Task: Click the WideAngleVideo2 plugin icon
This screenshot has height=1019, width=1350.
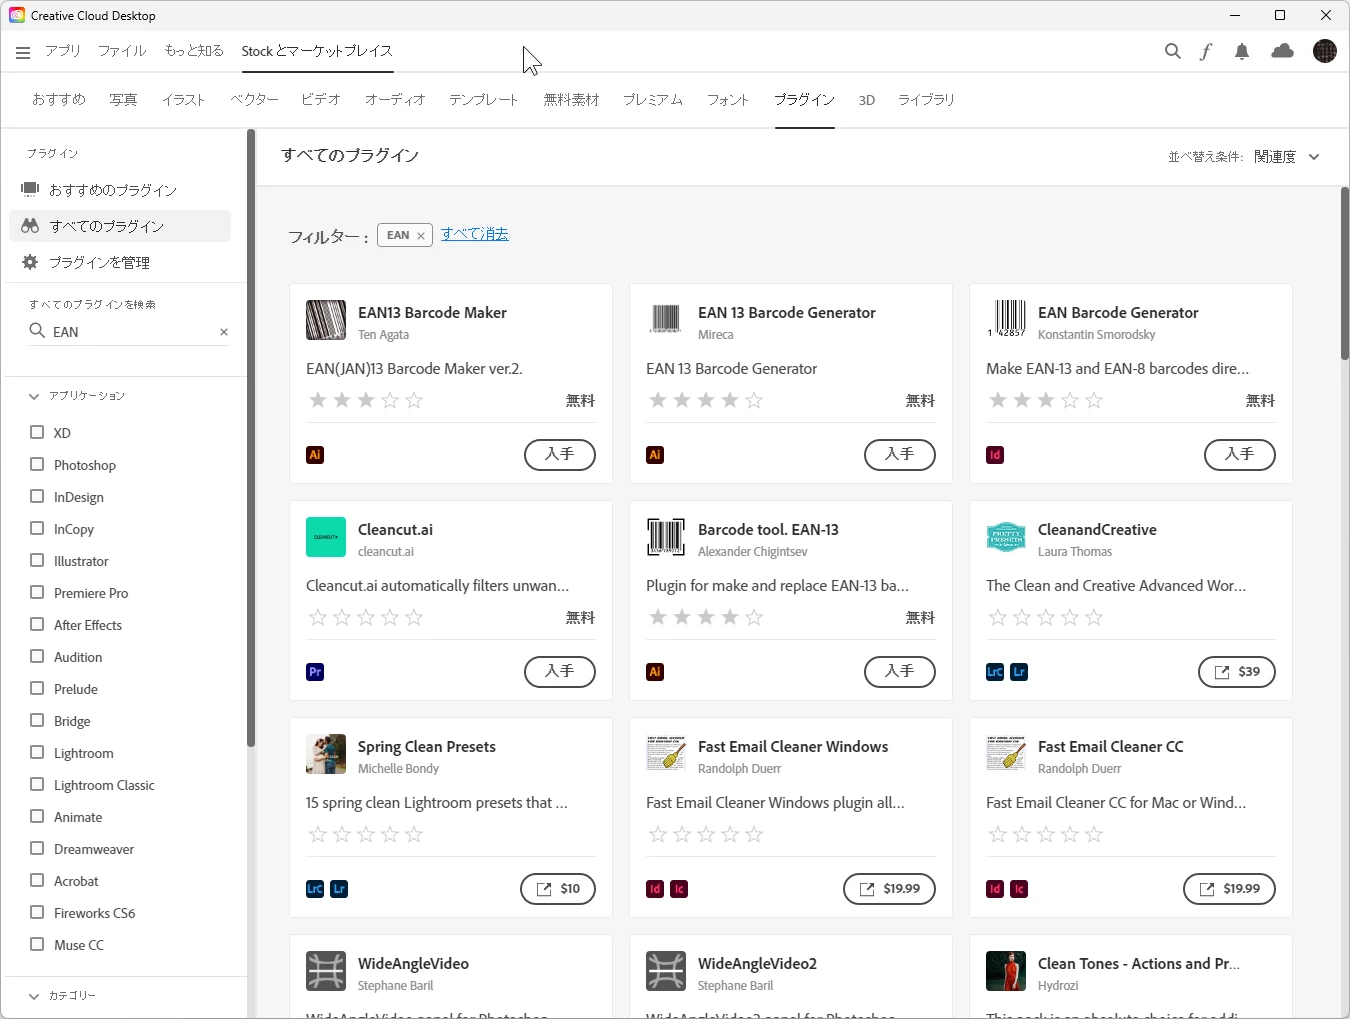Action: point(666,971)
